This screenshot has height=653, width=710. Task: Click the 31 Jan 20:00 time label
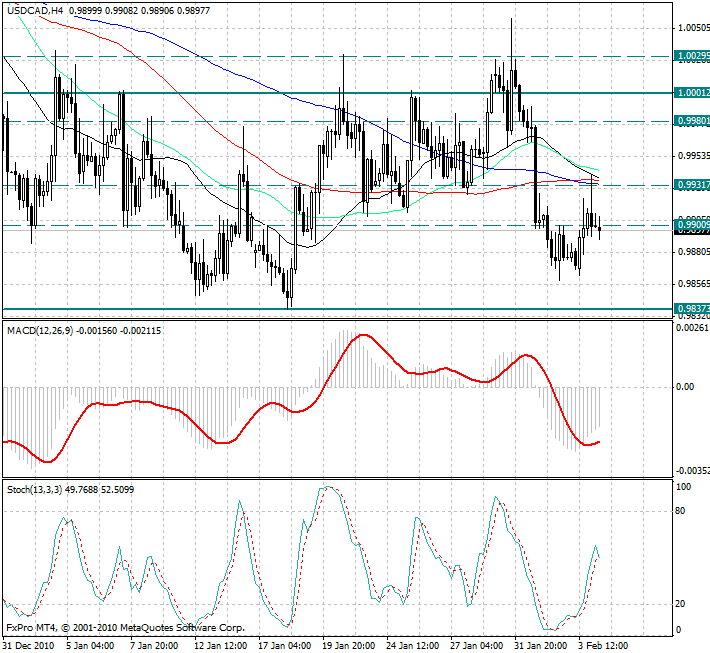pyautogui.click(x=541, y=645)
